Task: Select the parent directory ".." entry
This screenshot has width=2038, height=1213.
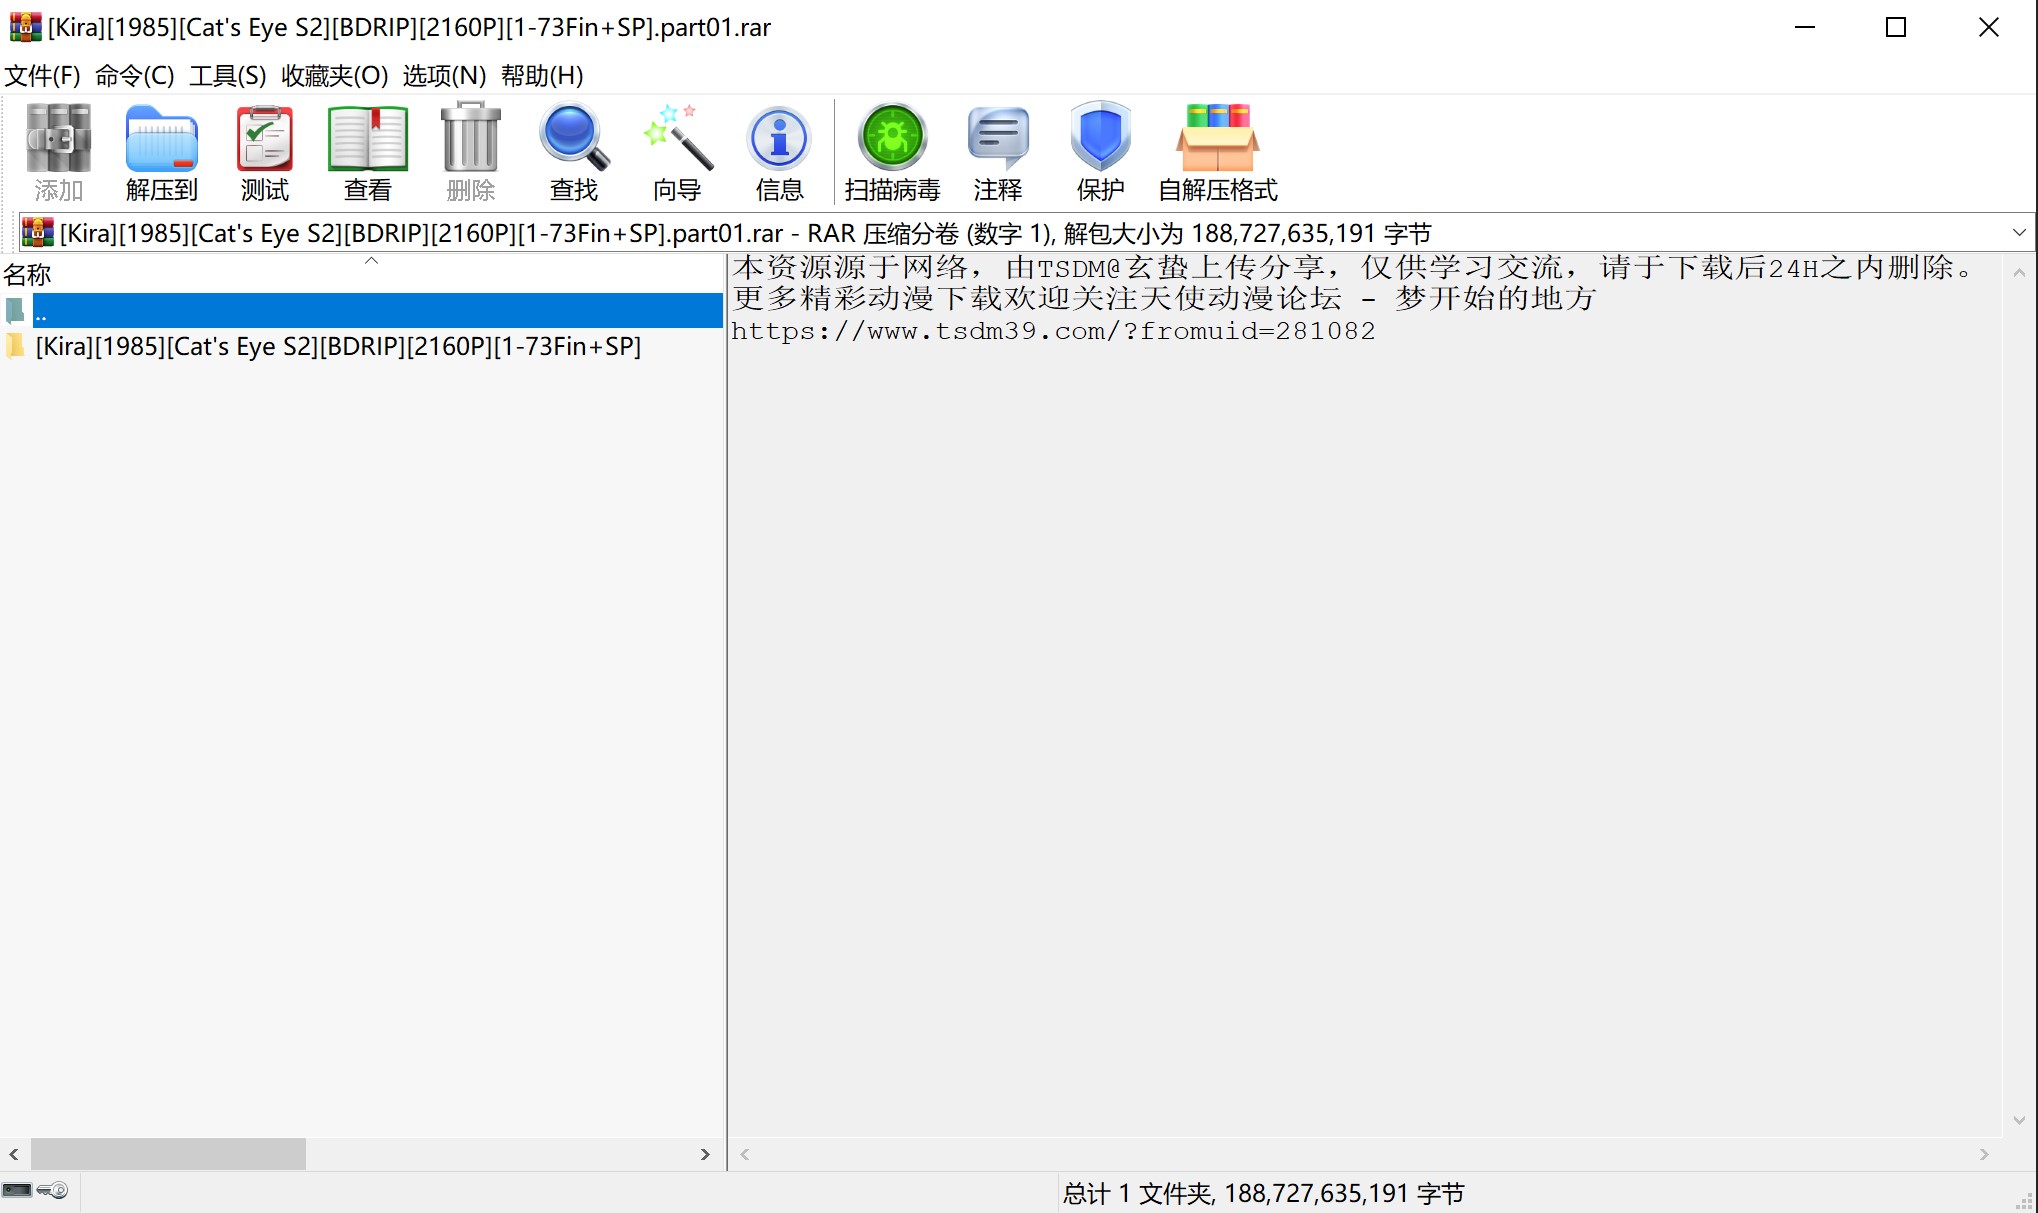Action: [x=40, y=312]
